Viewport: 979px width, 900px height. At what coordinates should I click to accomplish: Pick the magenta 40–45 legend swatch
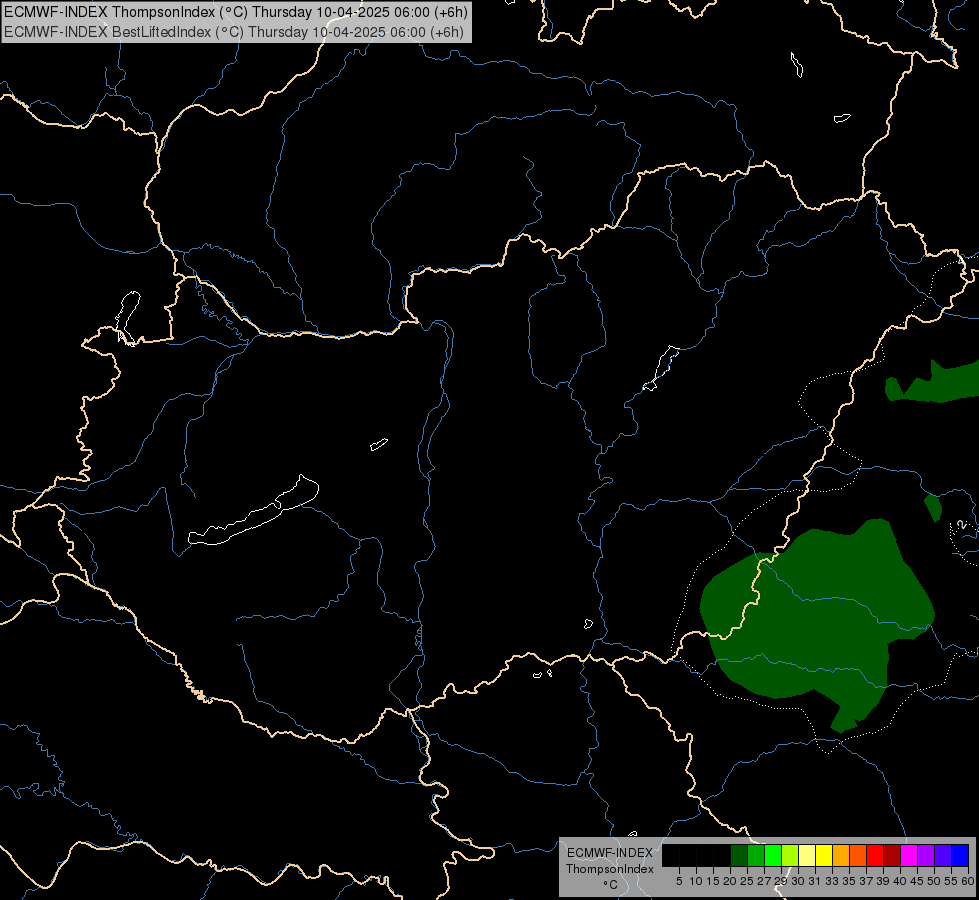click(909, 855)
